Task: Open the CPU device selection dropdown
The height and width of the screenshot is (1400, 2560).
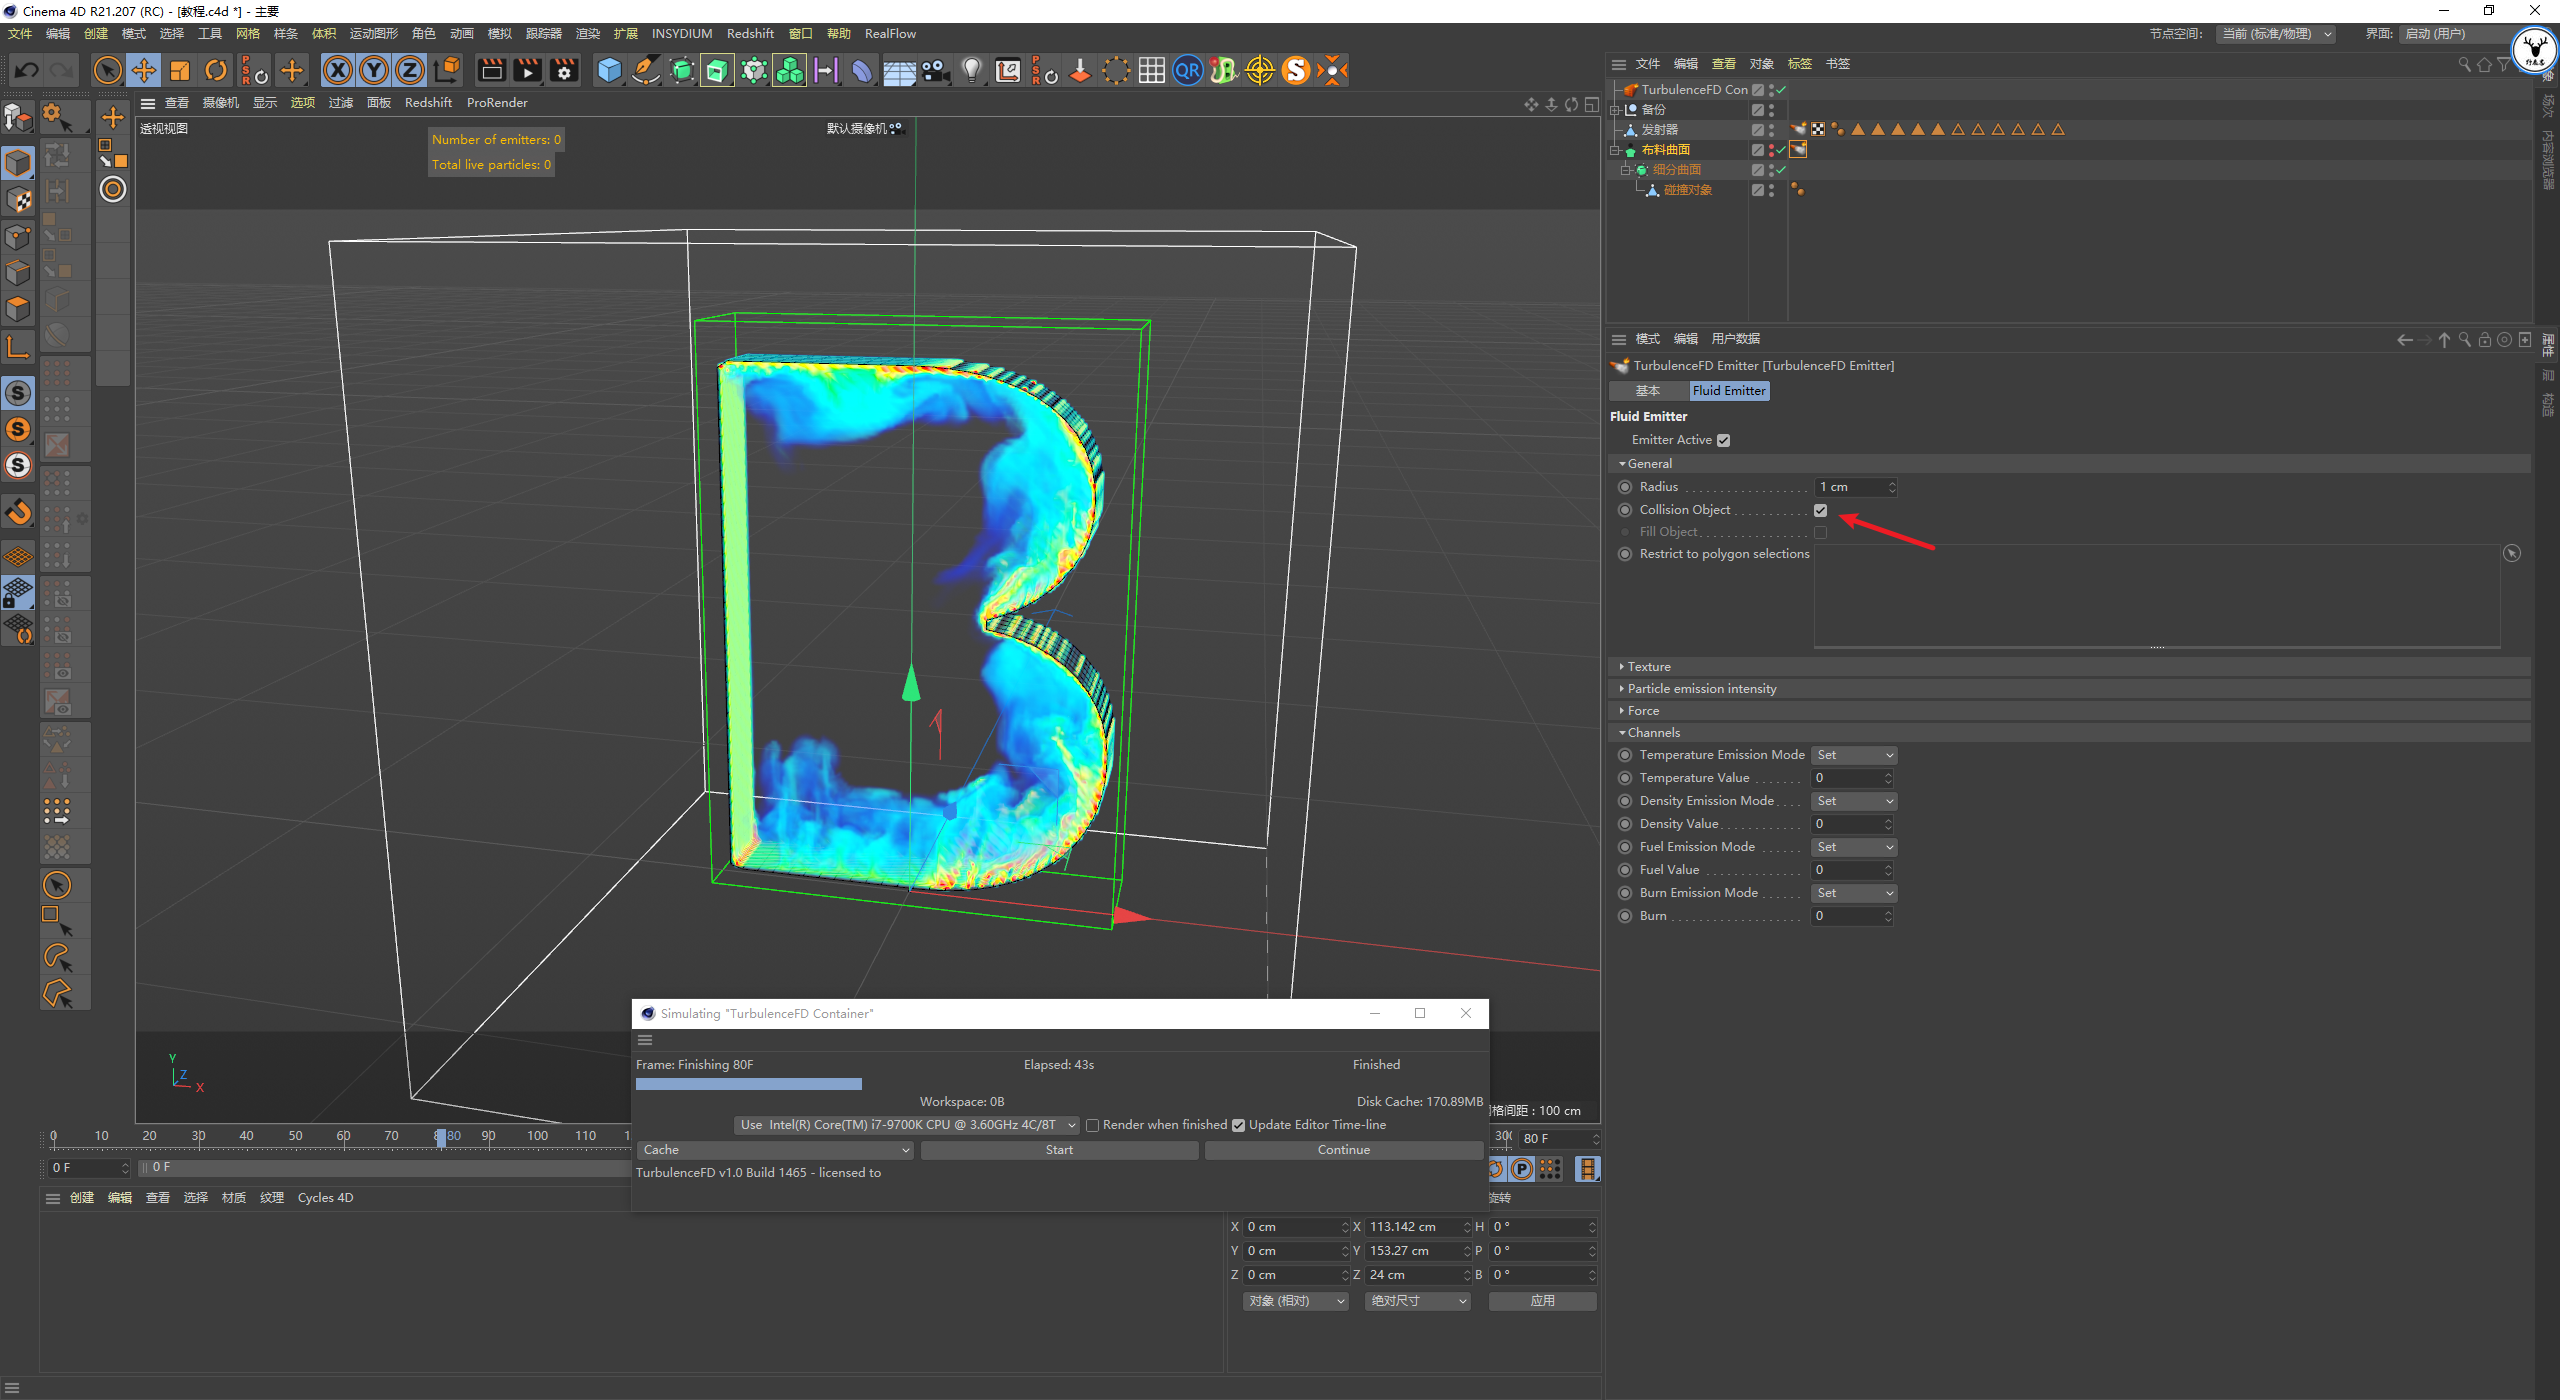Action: 907,1125
